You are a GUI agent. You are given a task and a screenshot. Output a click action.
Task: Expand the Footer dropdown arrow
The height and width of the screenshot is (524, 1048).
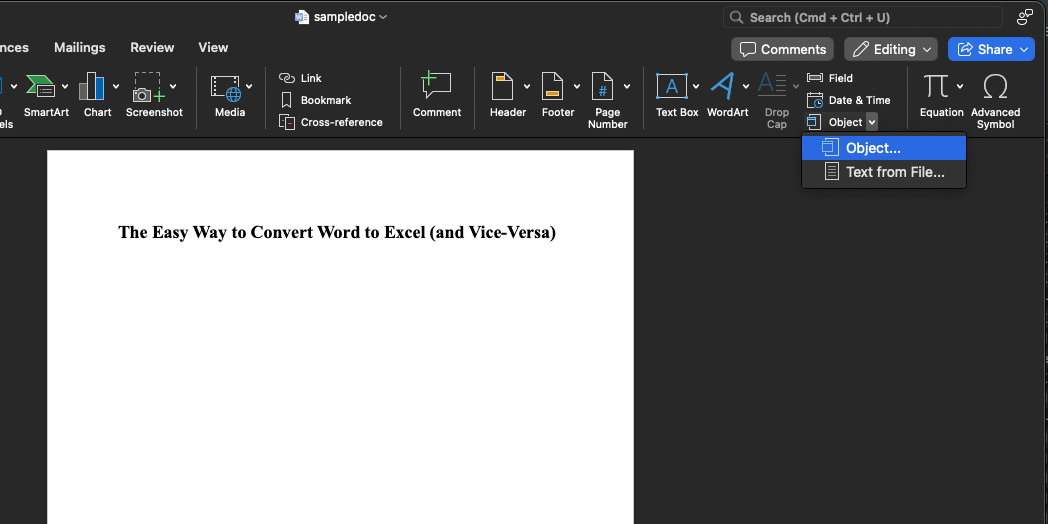(577, 86)
